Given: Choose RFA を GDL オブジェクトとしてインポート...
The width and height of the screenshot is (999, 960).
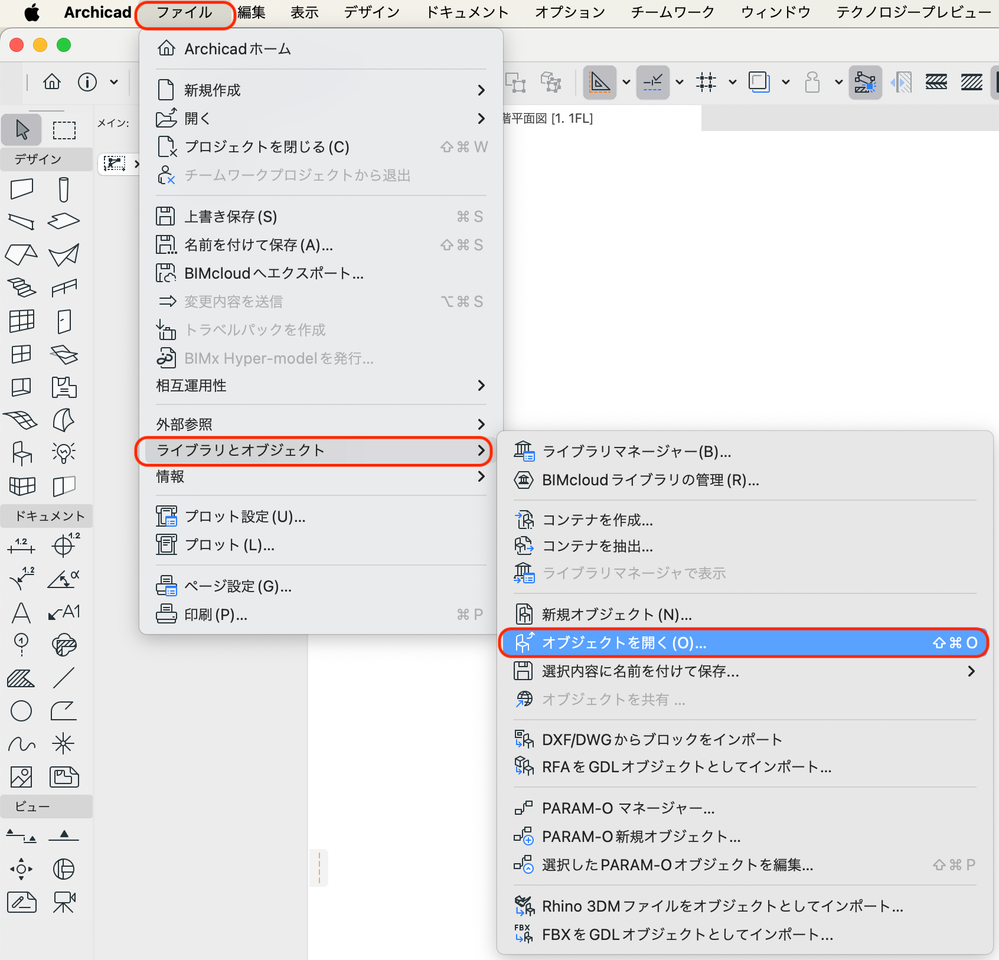Looking at the screenshot, I should (x=745, y=767).
